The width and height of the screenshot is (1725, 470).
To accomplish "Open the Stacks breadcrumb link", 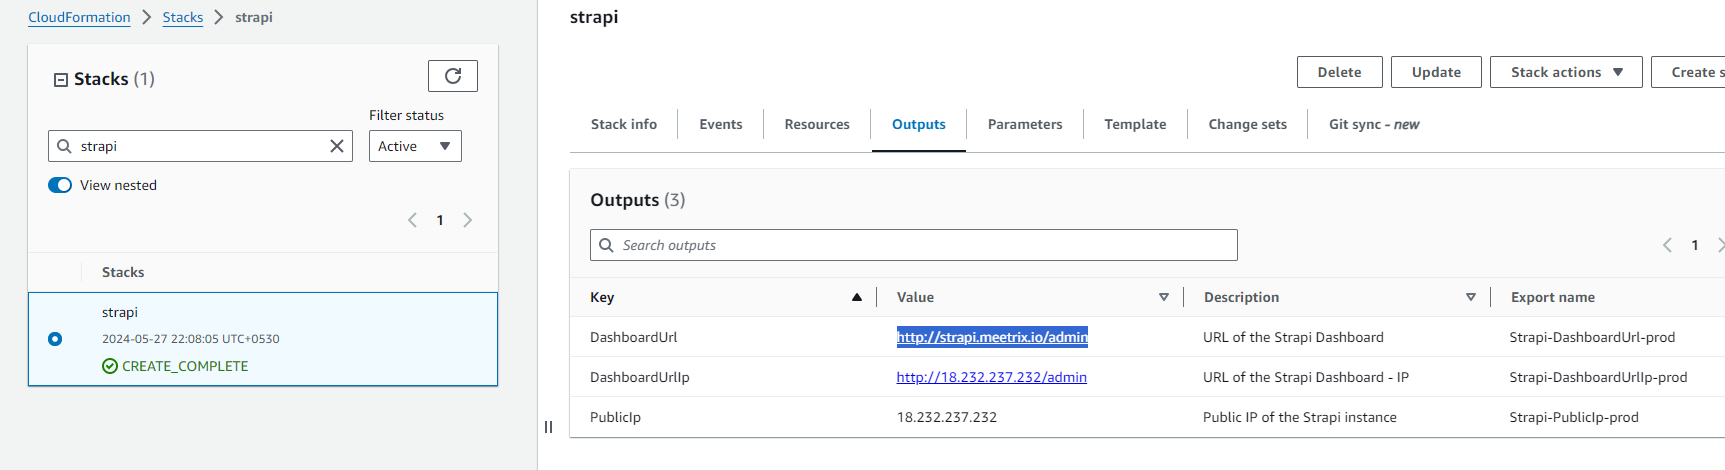I will pos(183,17).
